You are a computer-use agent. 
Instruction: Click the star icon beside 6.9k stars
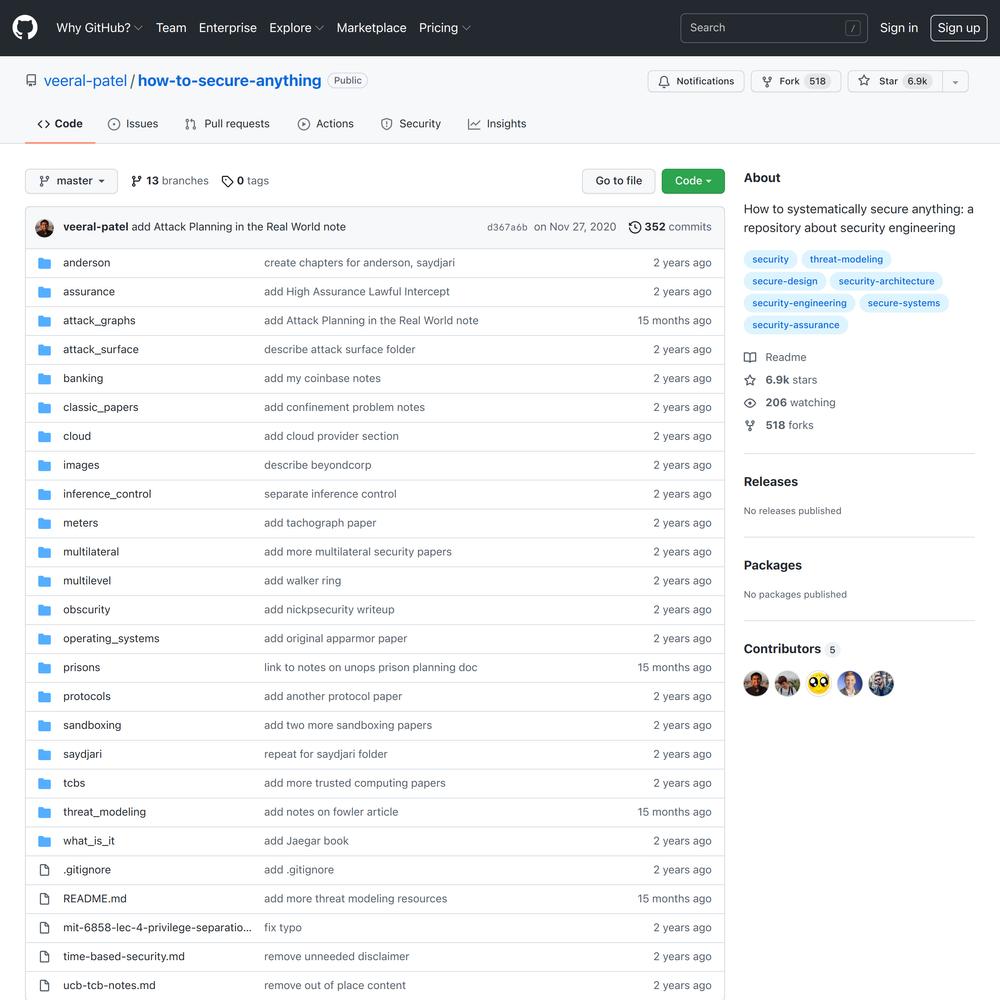tap(750, 380)
